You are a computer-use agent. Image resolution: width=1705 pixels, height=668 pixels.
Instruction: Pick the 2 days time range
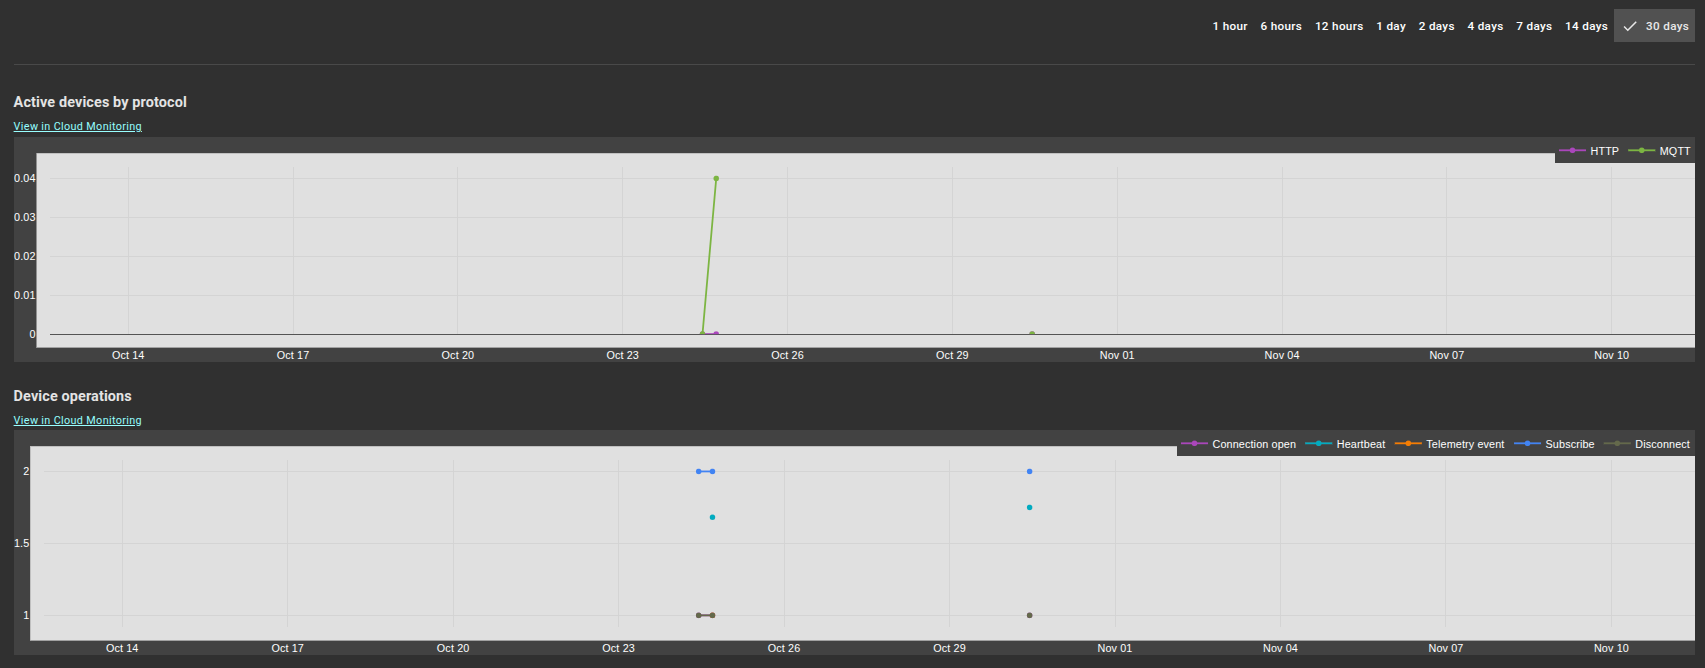[x=1436, y=26]
